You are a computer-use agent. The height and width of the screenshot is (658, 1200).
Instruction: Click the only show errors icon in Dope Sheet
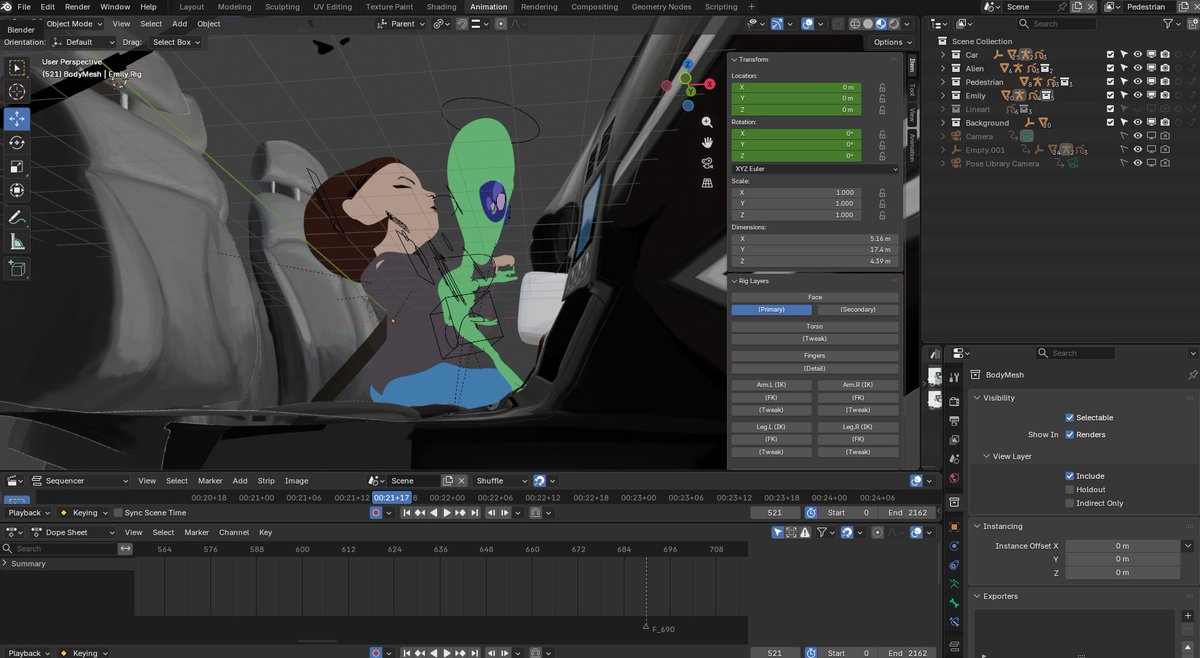tap(806, 533)
